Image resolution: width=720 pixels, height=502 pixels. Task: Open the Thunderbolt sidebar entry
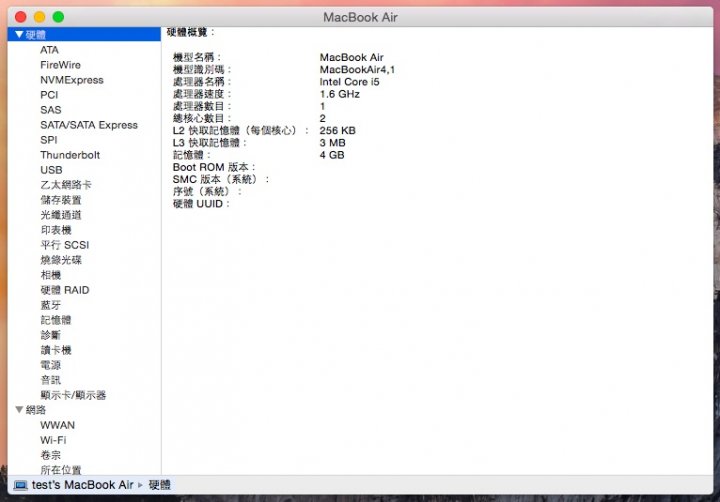click(x=70, y=155)
